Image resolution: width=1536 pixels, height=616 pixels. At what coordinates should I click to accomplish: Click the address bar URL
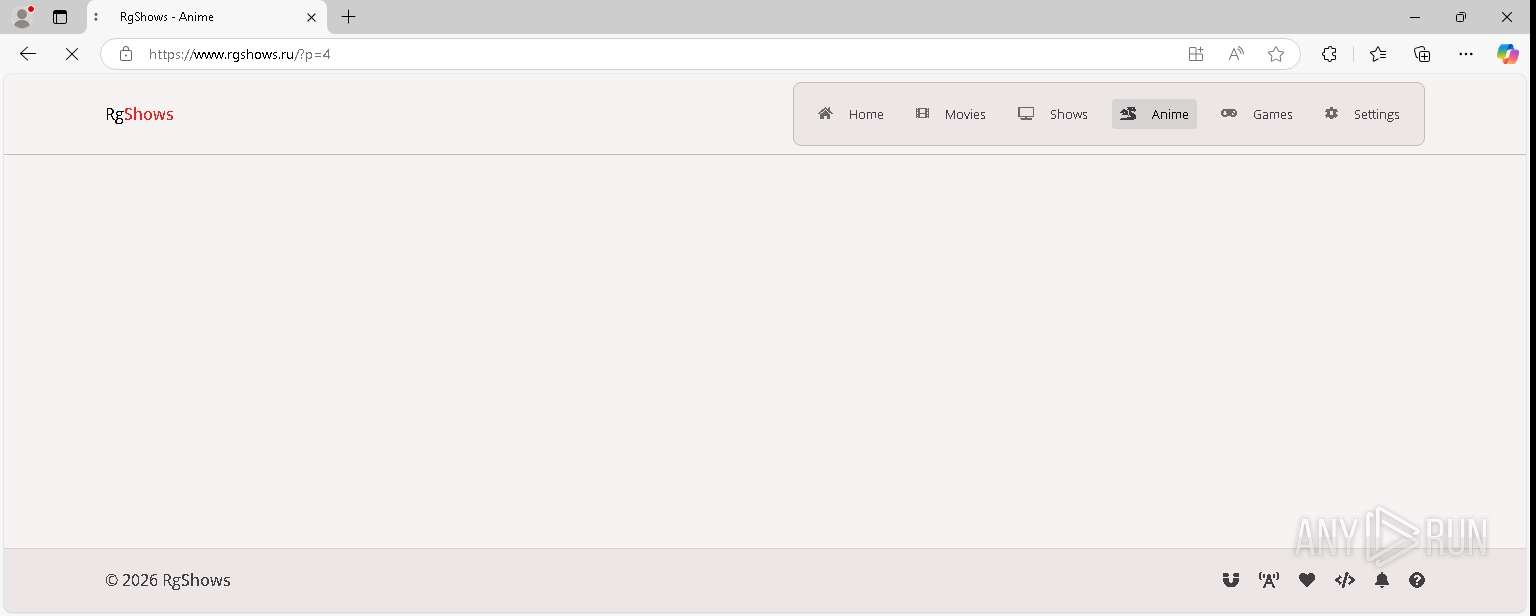point(240,54)
